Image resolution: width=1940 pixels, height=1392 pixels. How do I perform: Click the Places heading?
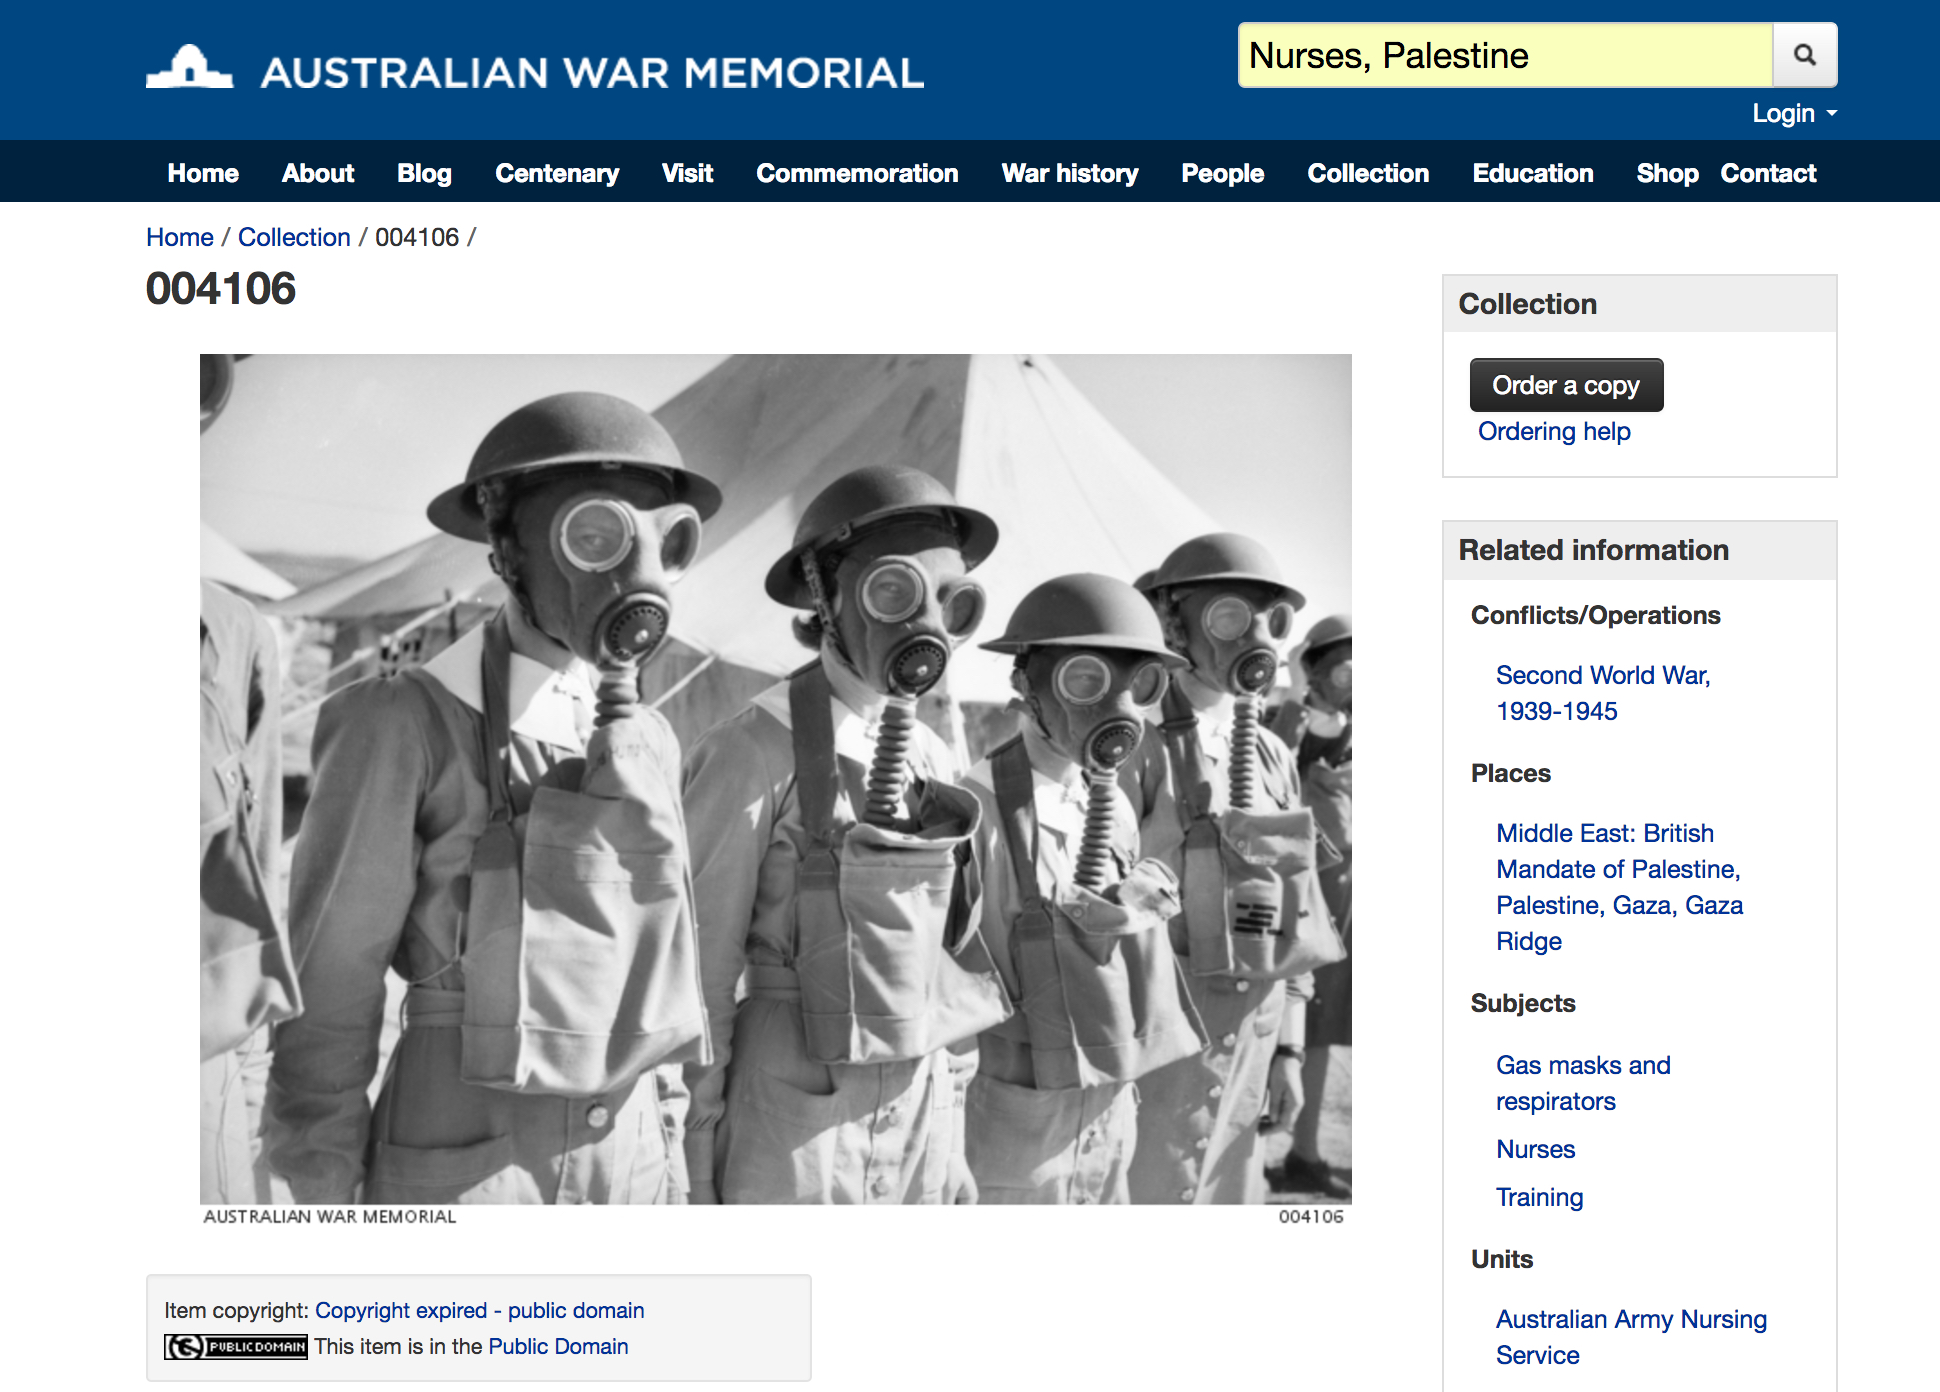pyautogui.click(x=1510, y=773)
